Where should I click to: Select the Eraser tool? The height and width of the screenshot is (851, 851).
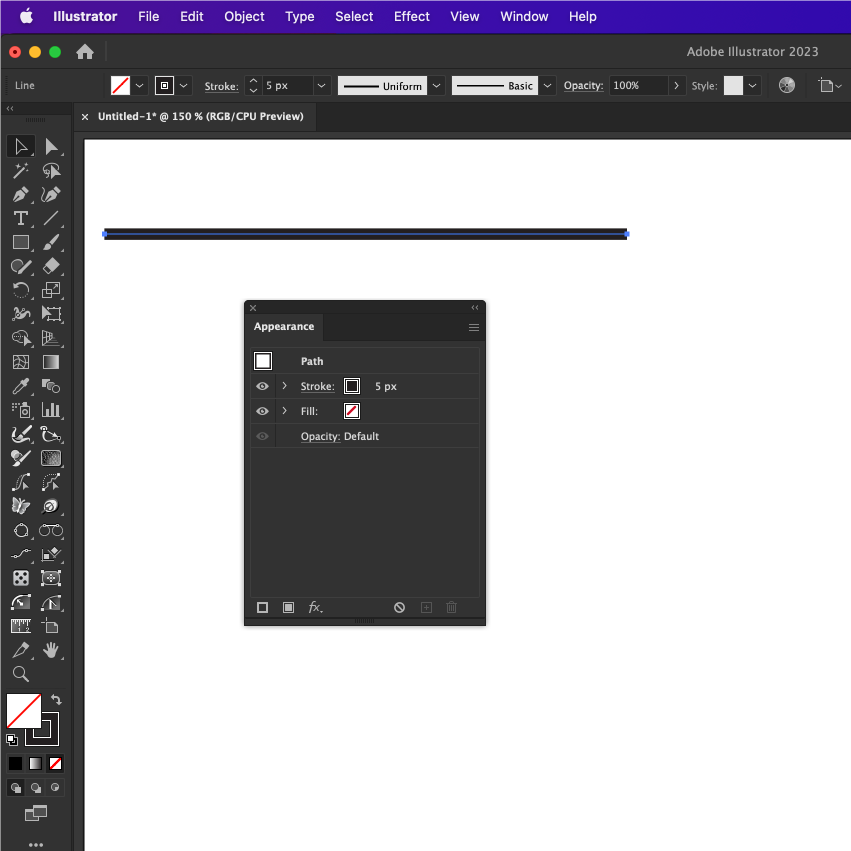(x=51, y=266)
